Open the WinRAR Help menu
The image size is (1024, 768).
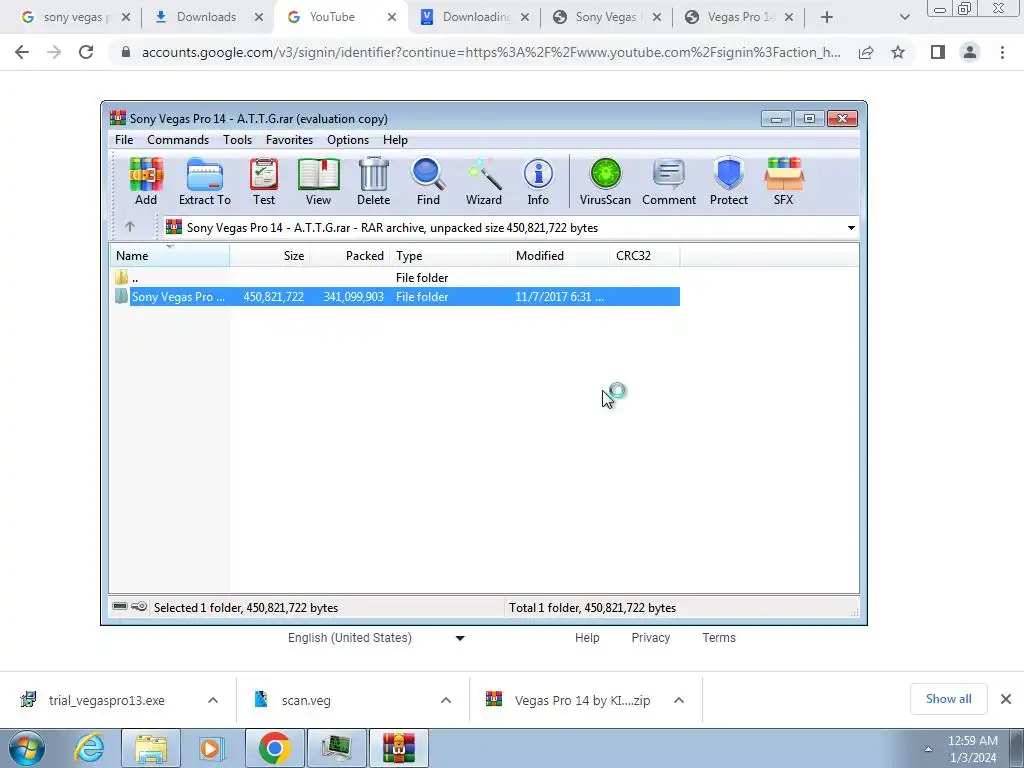pos(395,140)
